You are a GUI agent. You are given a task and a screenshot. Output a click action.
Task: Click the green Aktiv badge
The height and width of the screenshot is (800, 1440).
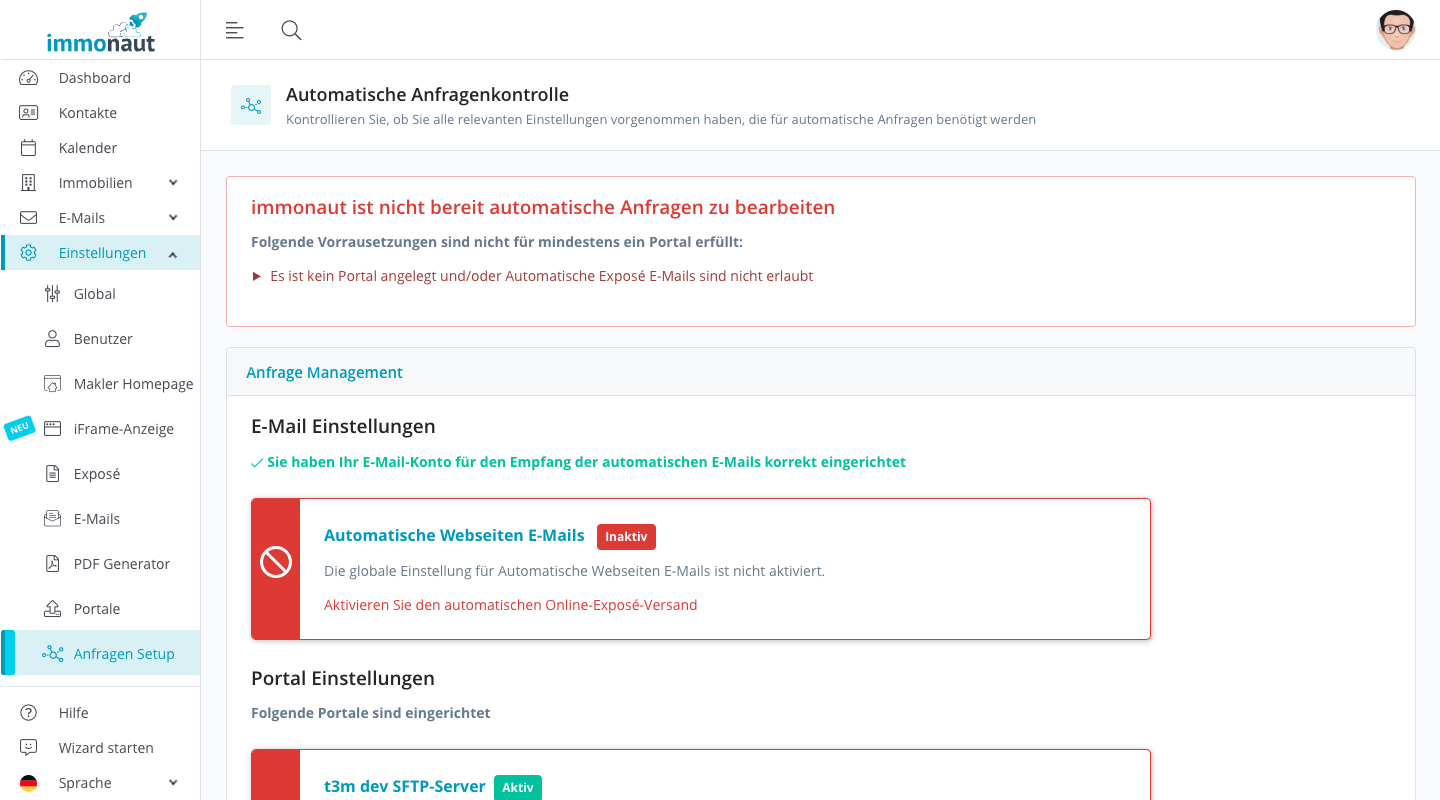click(x=518, y=787)
